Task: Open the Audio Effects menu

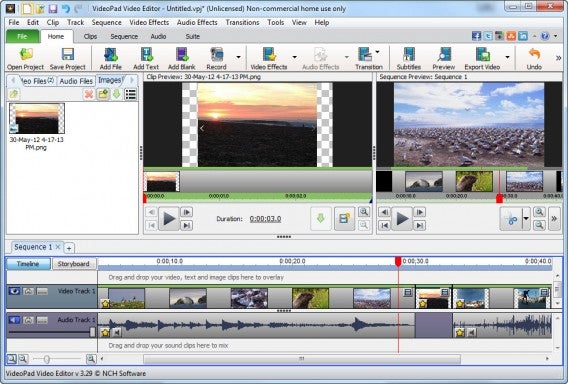Action: point(197,22)
